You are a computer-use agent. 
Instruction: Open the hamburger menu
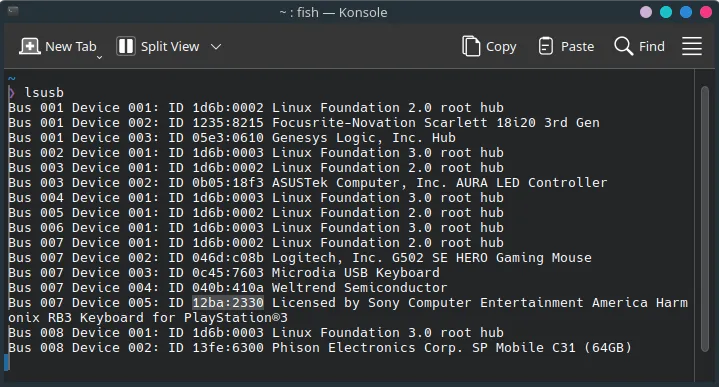[x=691, y=46]
